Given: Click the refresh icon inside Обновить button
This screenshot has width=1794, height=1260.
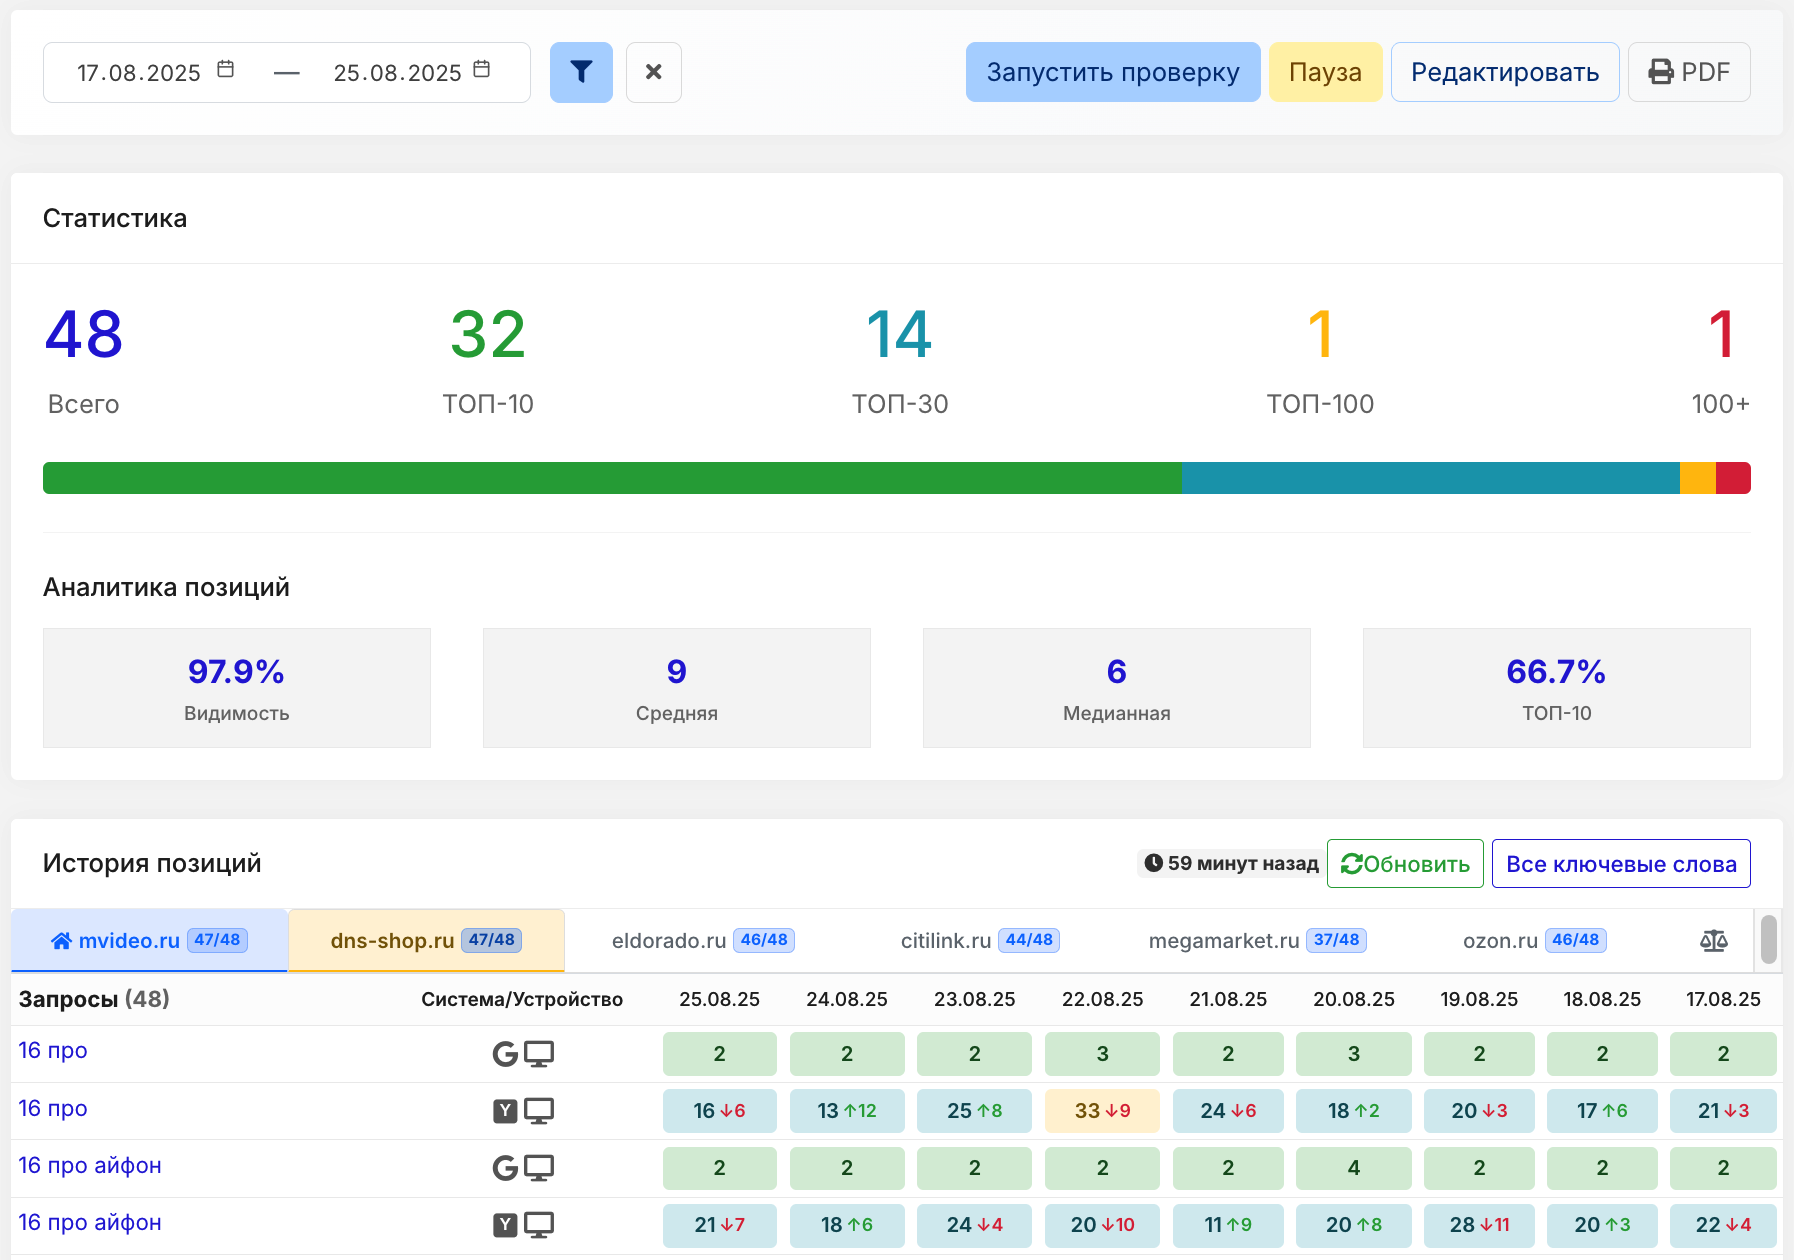Looking at the screenshot, I should 1354,863.
